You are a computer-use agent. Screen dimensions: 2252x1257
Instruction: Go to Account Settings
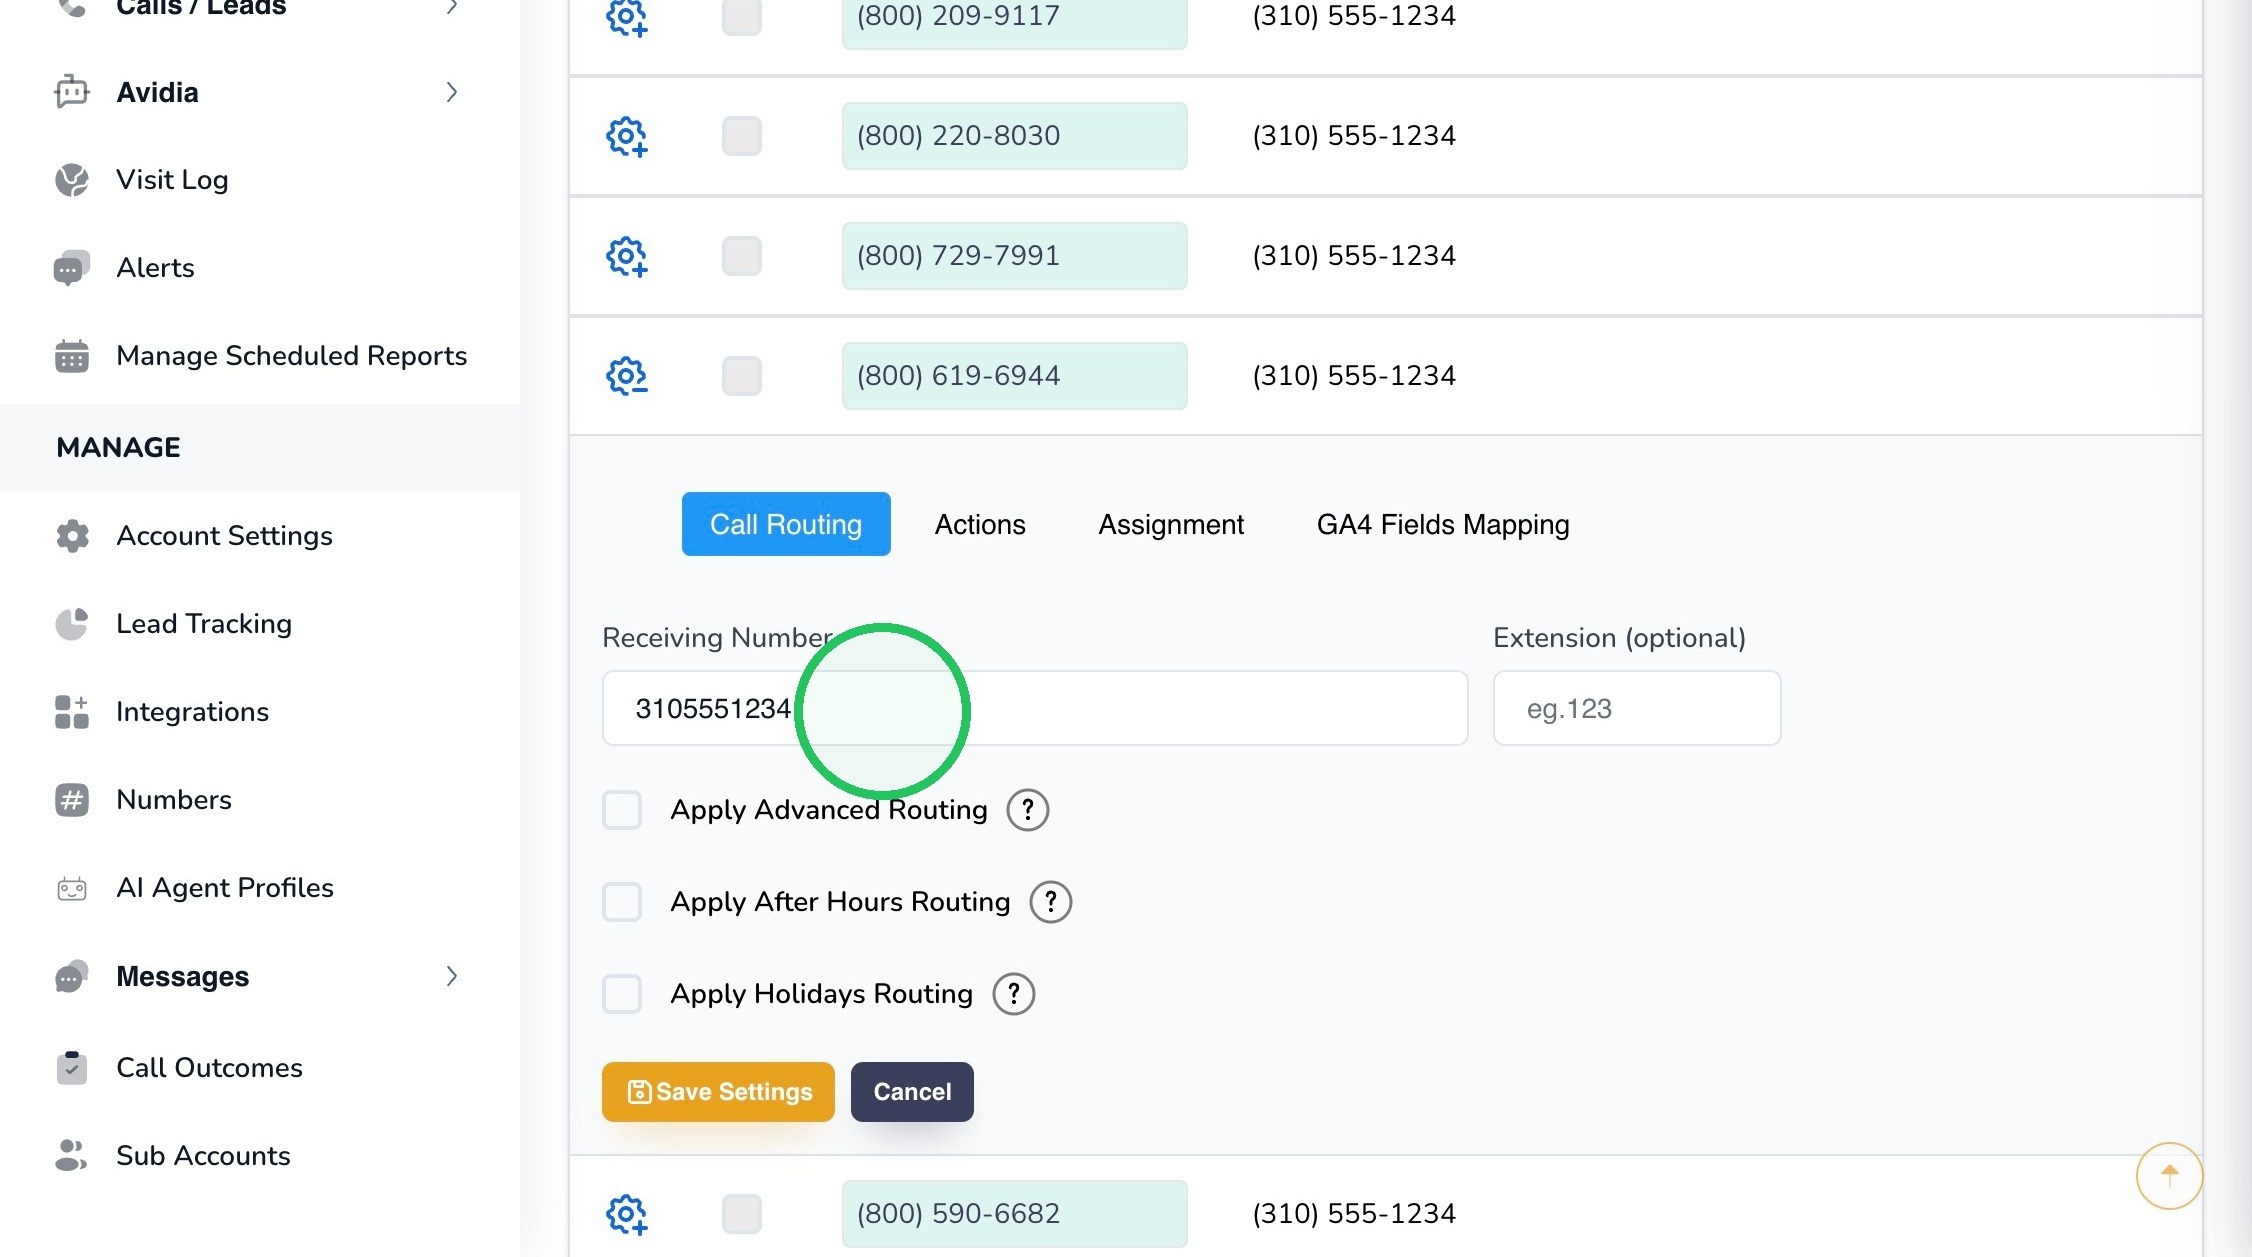pos(224,536)
